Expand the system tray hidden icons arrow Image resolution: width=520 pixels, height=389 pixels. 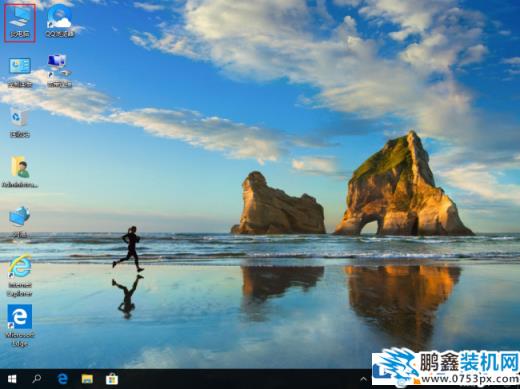[x=364, y=379]
